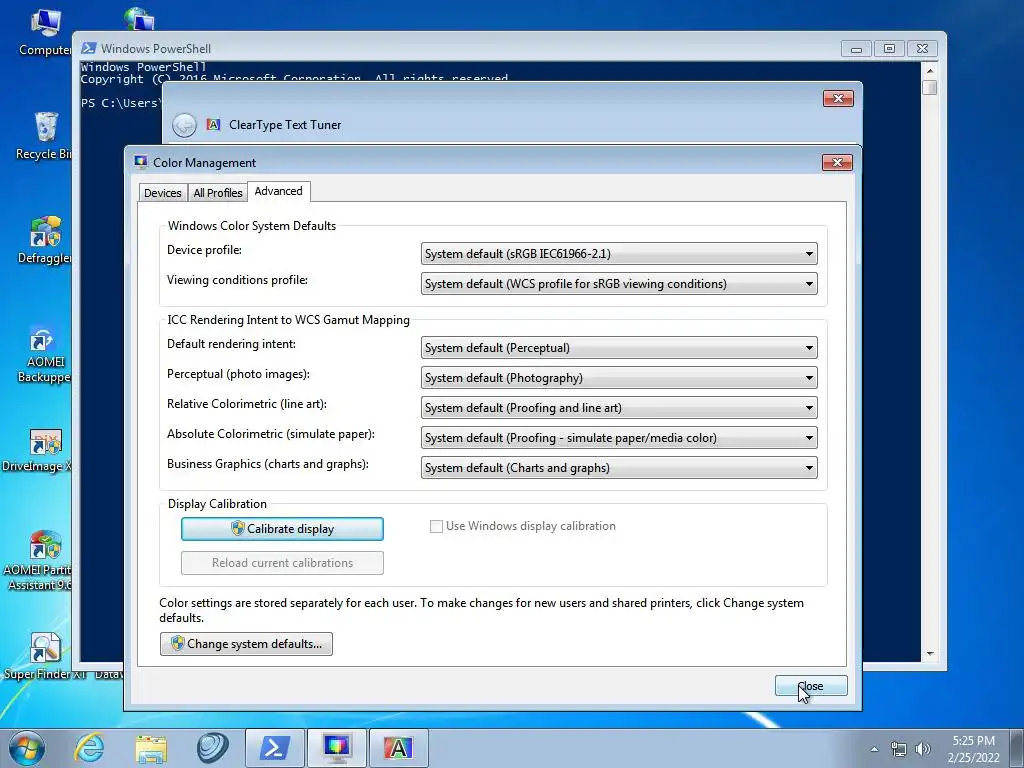1024x768 pixels.
Task: Click the network tray icon
Action: point(899,749)
